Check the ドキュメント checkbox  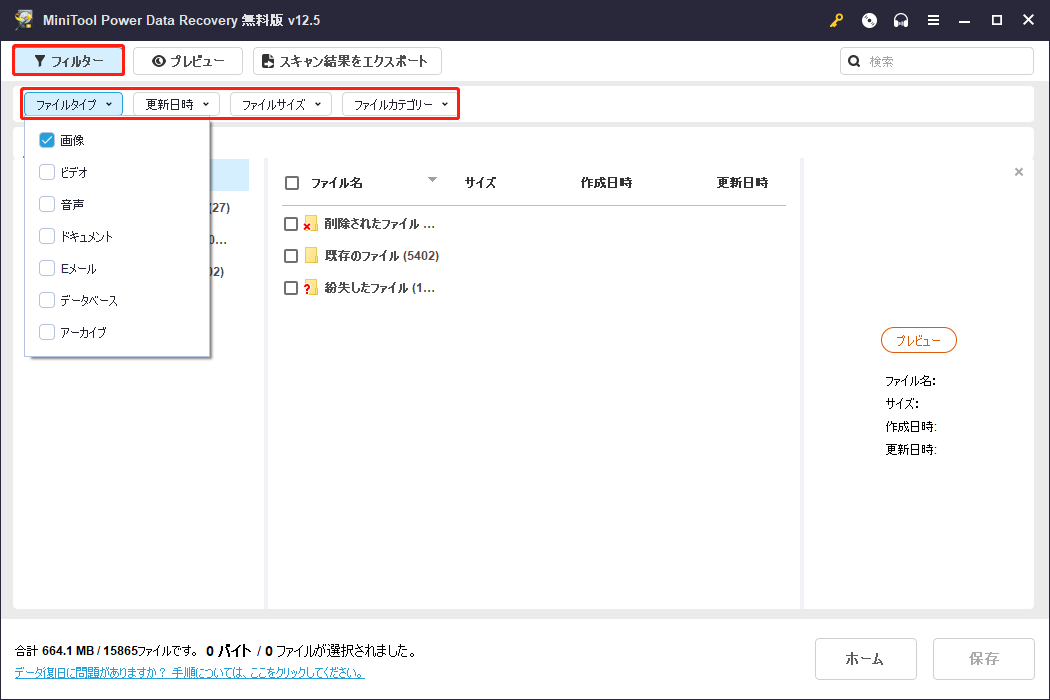(47, 236)
